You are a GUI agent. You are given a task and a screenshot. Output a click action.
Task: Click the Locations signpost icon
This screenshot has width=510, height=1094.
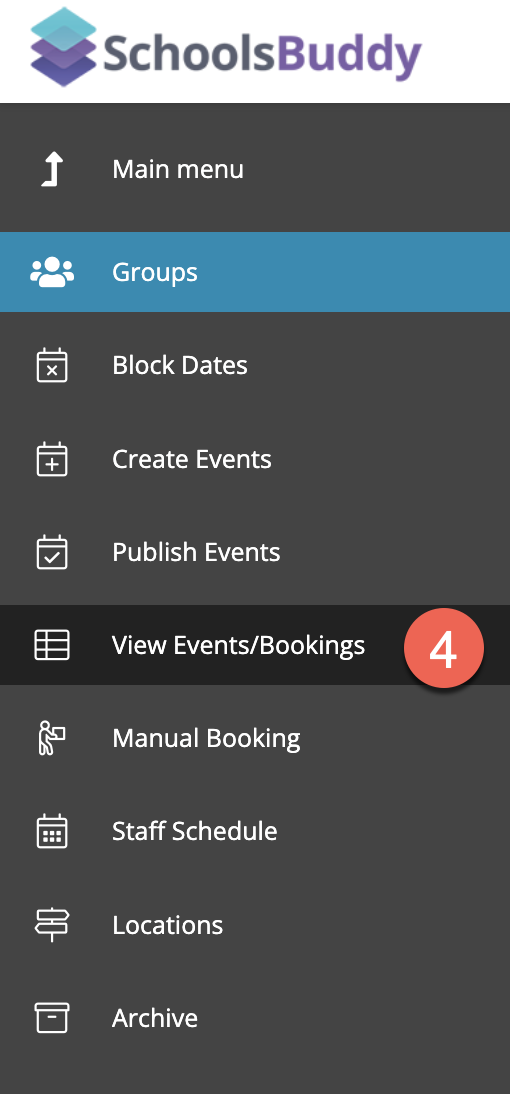click(52, 924)
